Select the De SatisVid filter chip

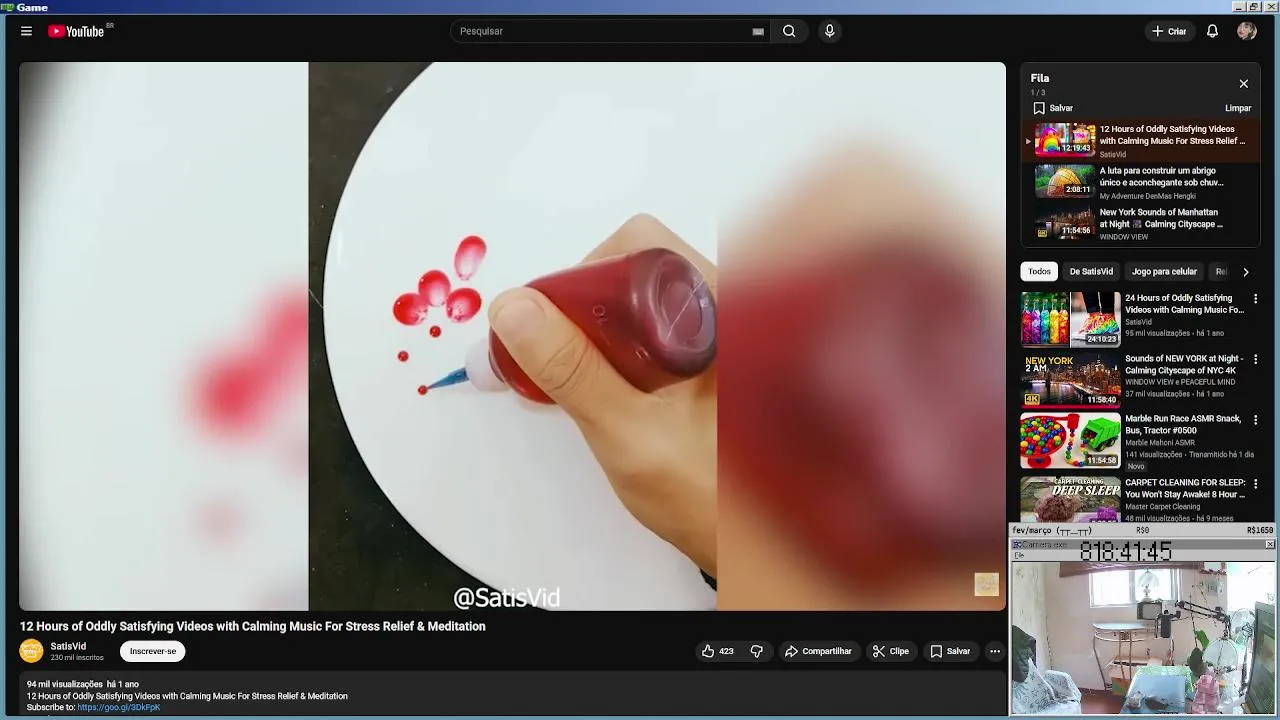1091,271
